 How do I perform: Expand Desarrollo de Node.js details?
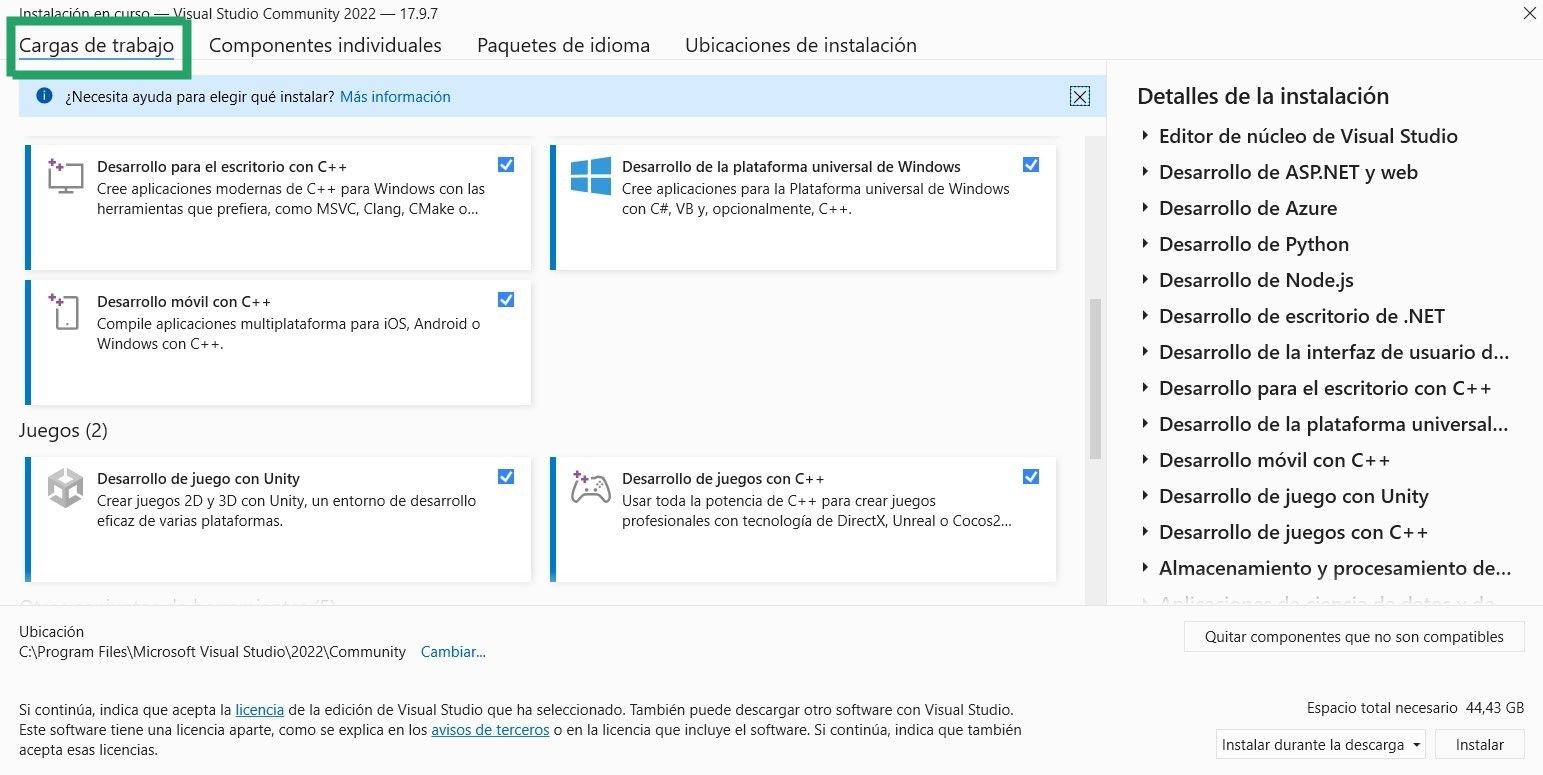click(x=1144, y=280)
